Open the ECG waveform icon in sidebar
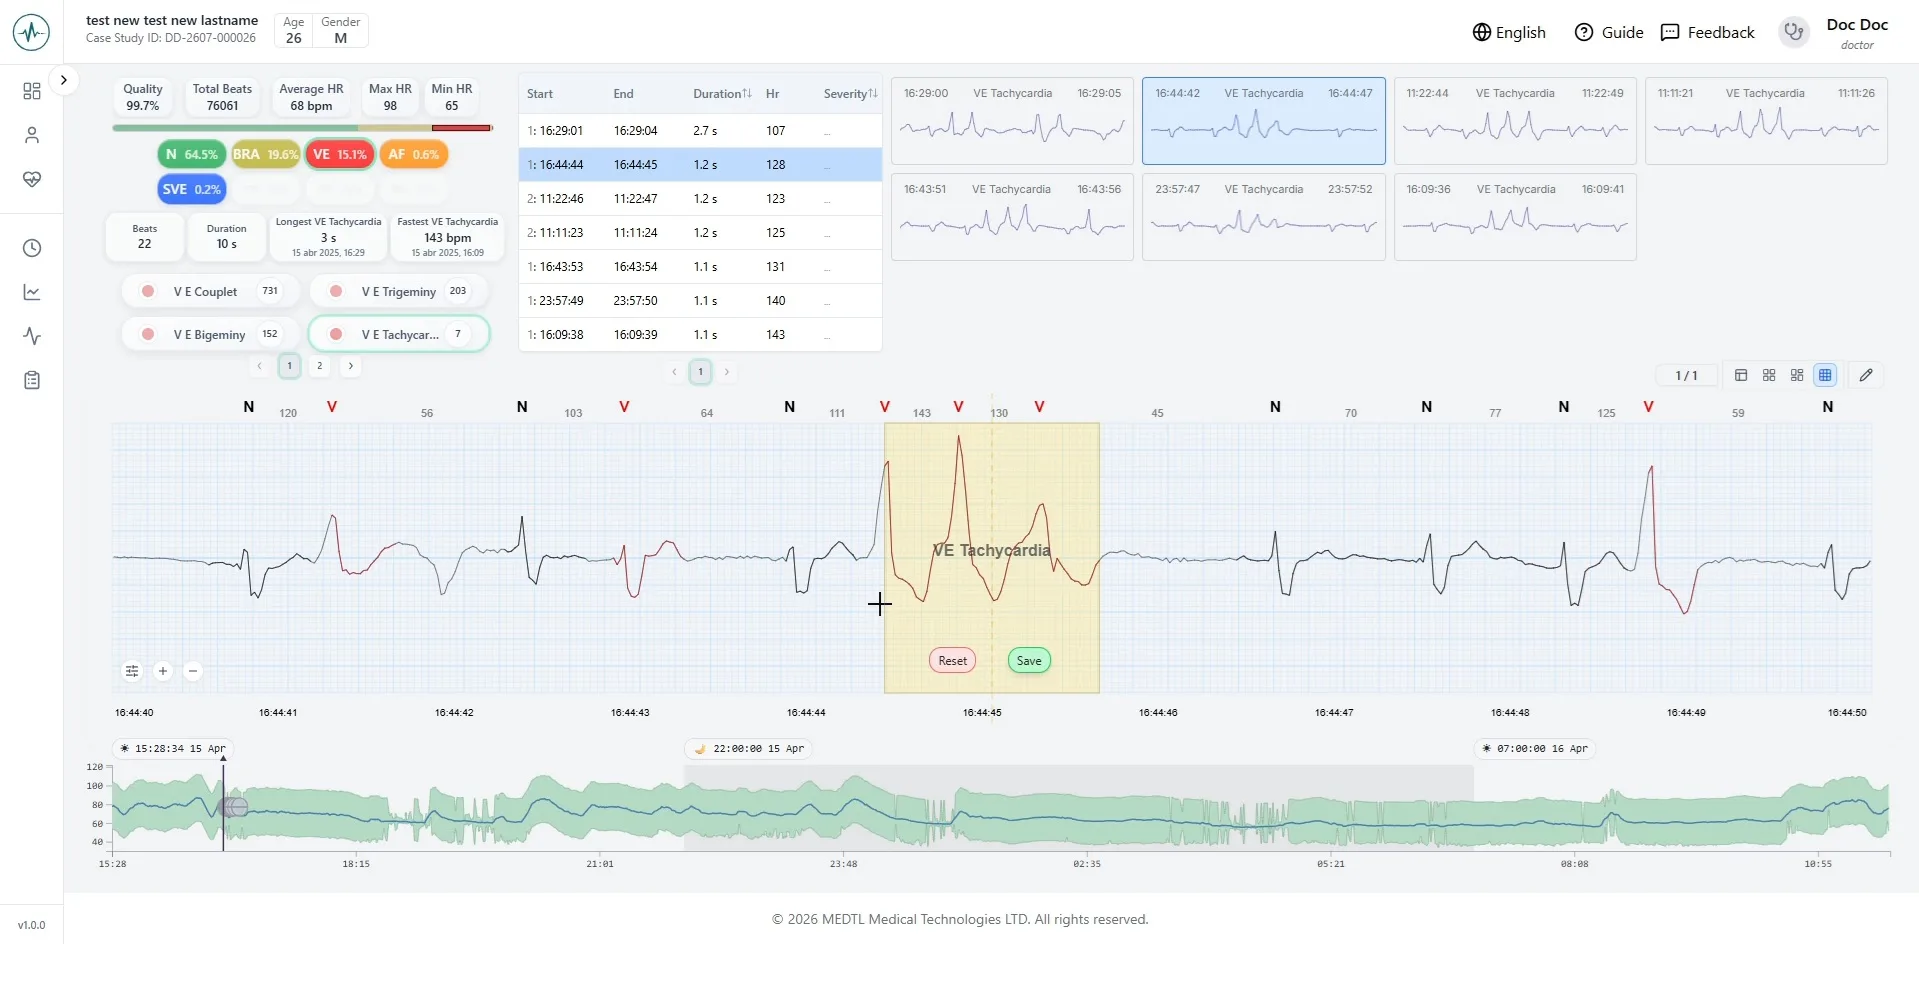 32,336
